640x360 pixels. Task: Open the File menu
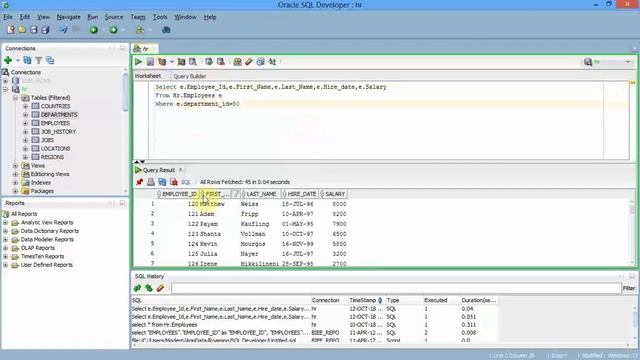(8, 17)
